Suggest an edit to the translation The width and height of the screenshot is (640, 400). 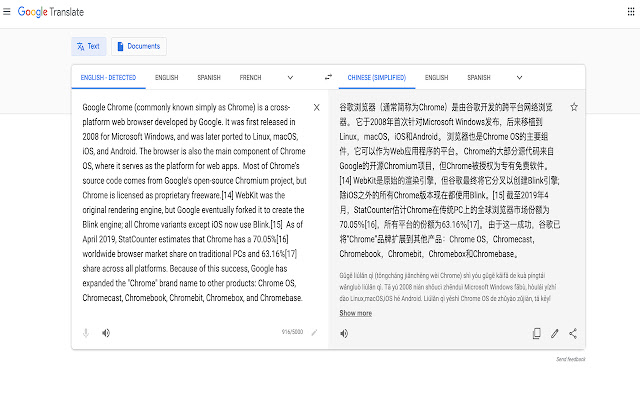(555, 332)
